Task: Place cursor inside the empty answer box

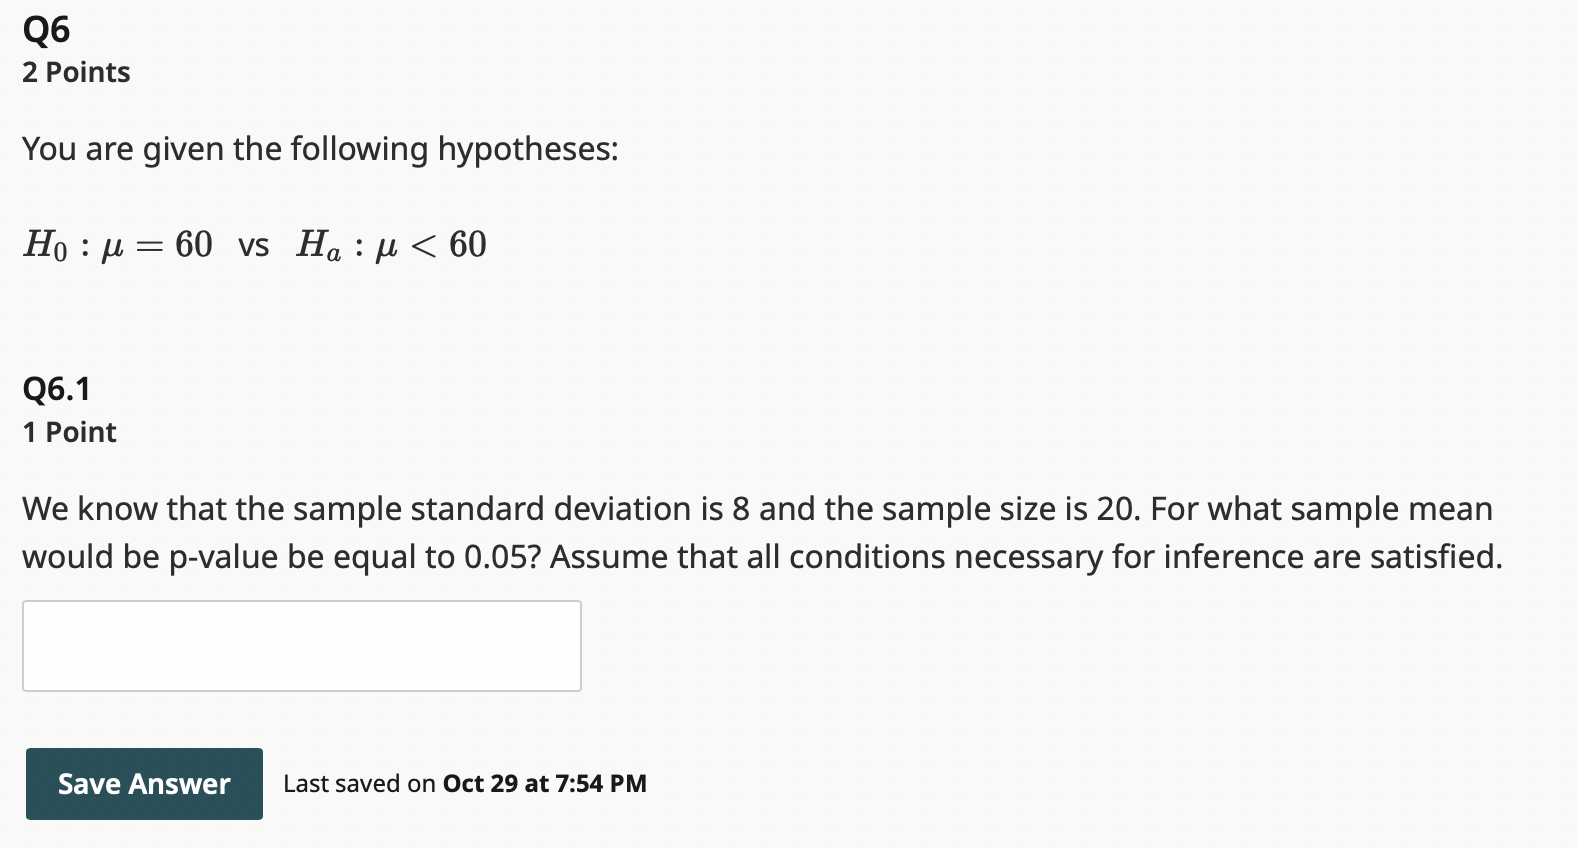Action: coord(300,645)
